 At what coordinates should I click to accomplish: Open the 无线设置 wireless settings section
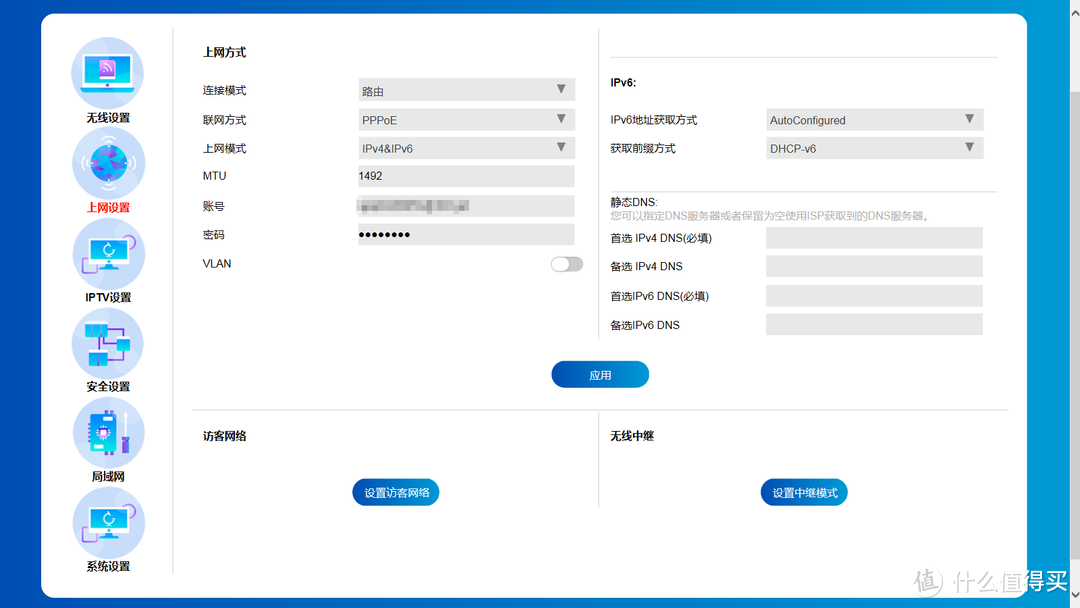click(x=107, y=73)
